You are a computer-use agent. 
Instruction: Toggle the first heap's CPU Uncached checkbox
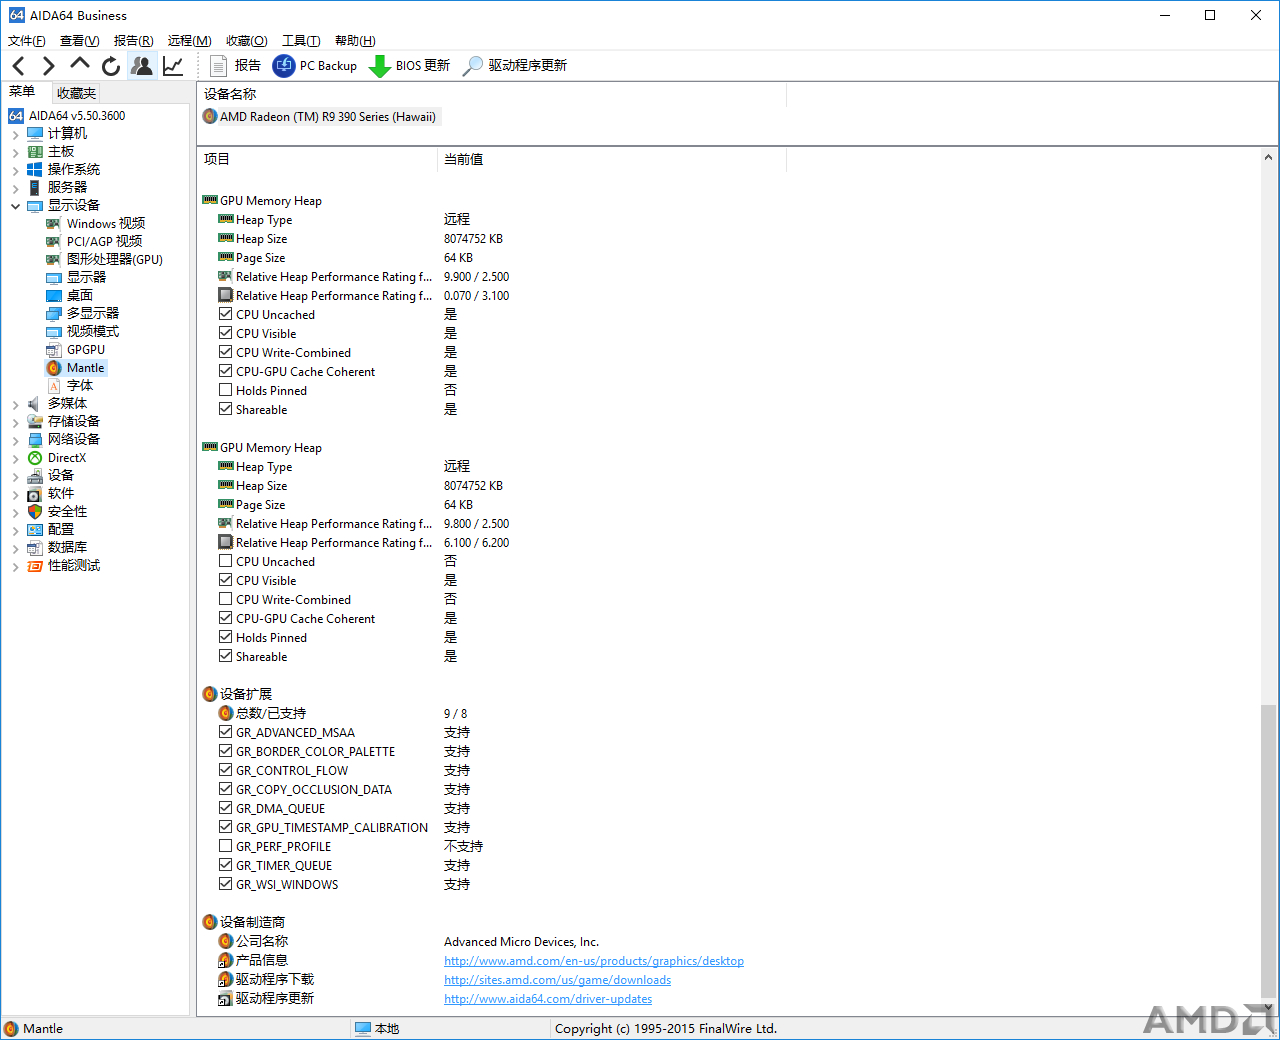(x=226, y=314)
